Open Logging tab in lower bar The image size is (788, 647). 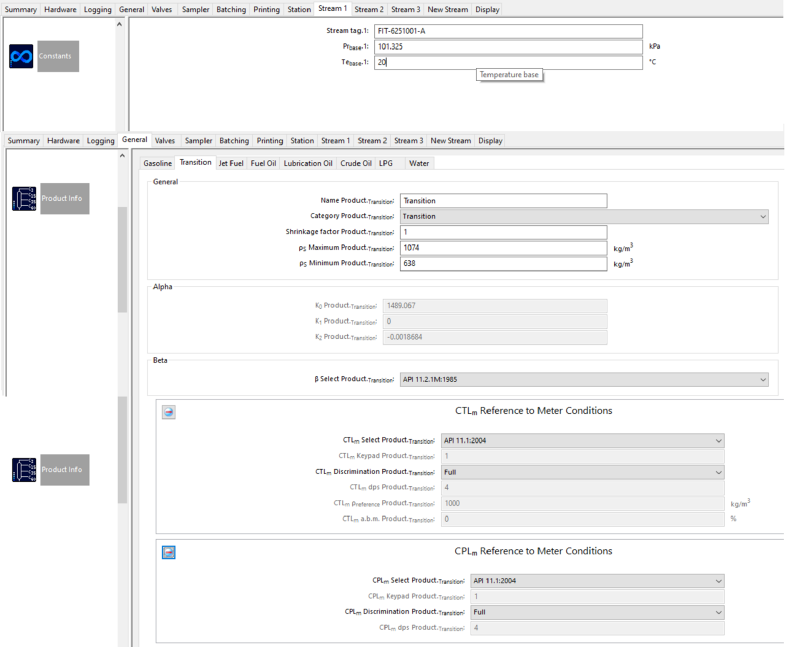(x=101, y=141)
